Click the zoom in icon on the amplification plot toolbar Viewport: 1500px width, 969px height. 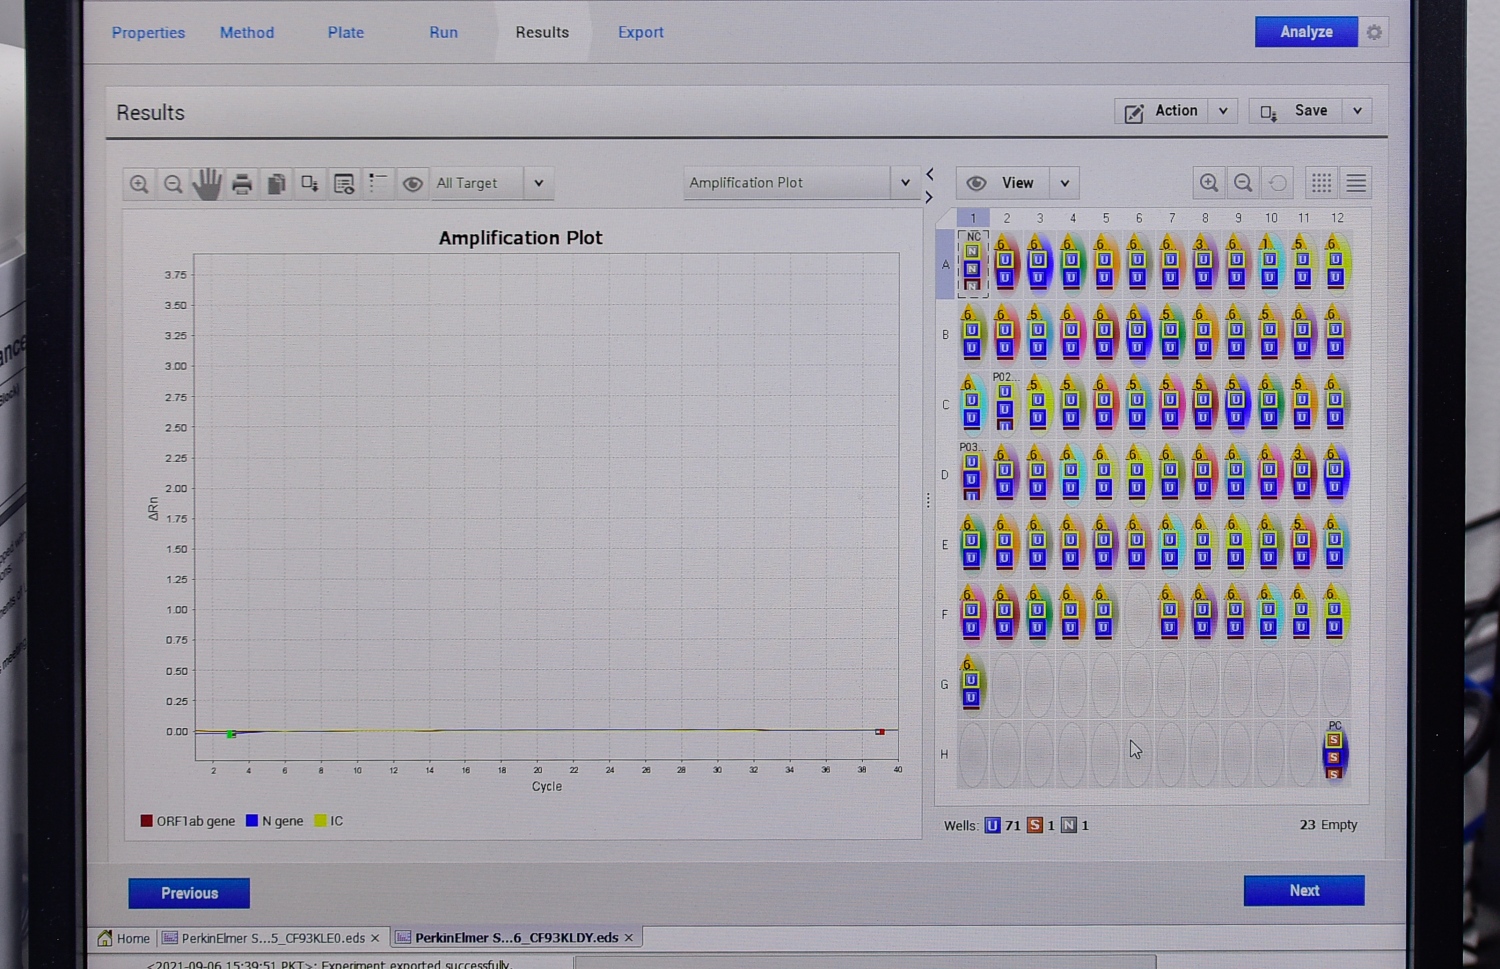[x=139, y=184]
